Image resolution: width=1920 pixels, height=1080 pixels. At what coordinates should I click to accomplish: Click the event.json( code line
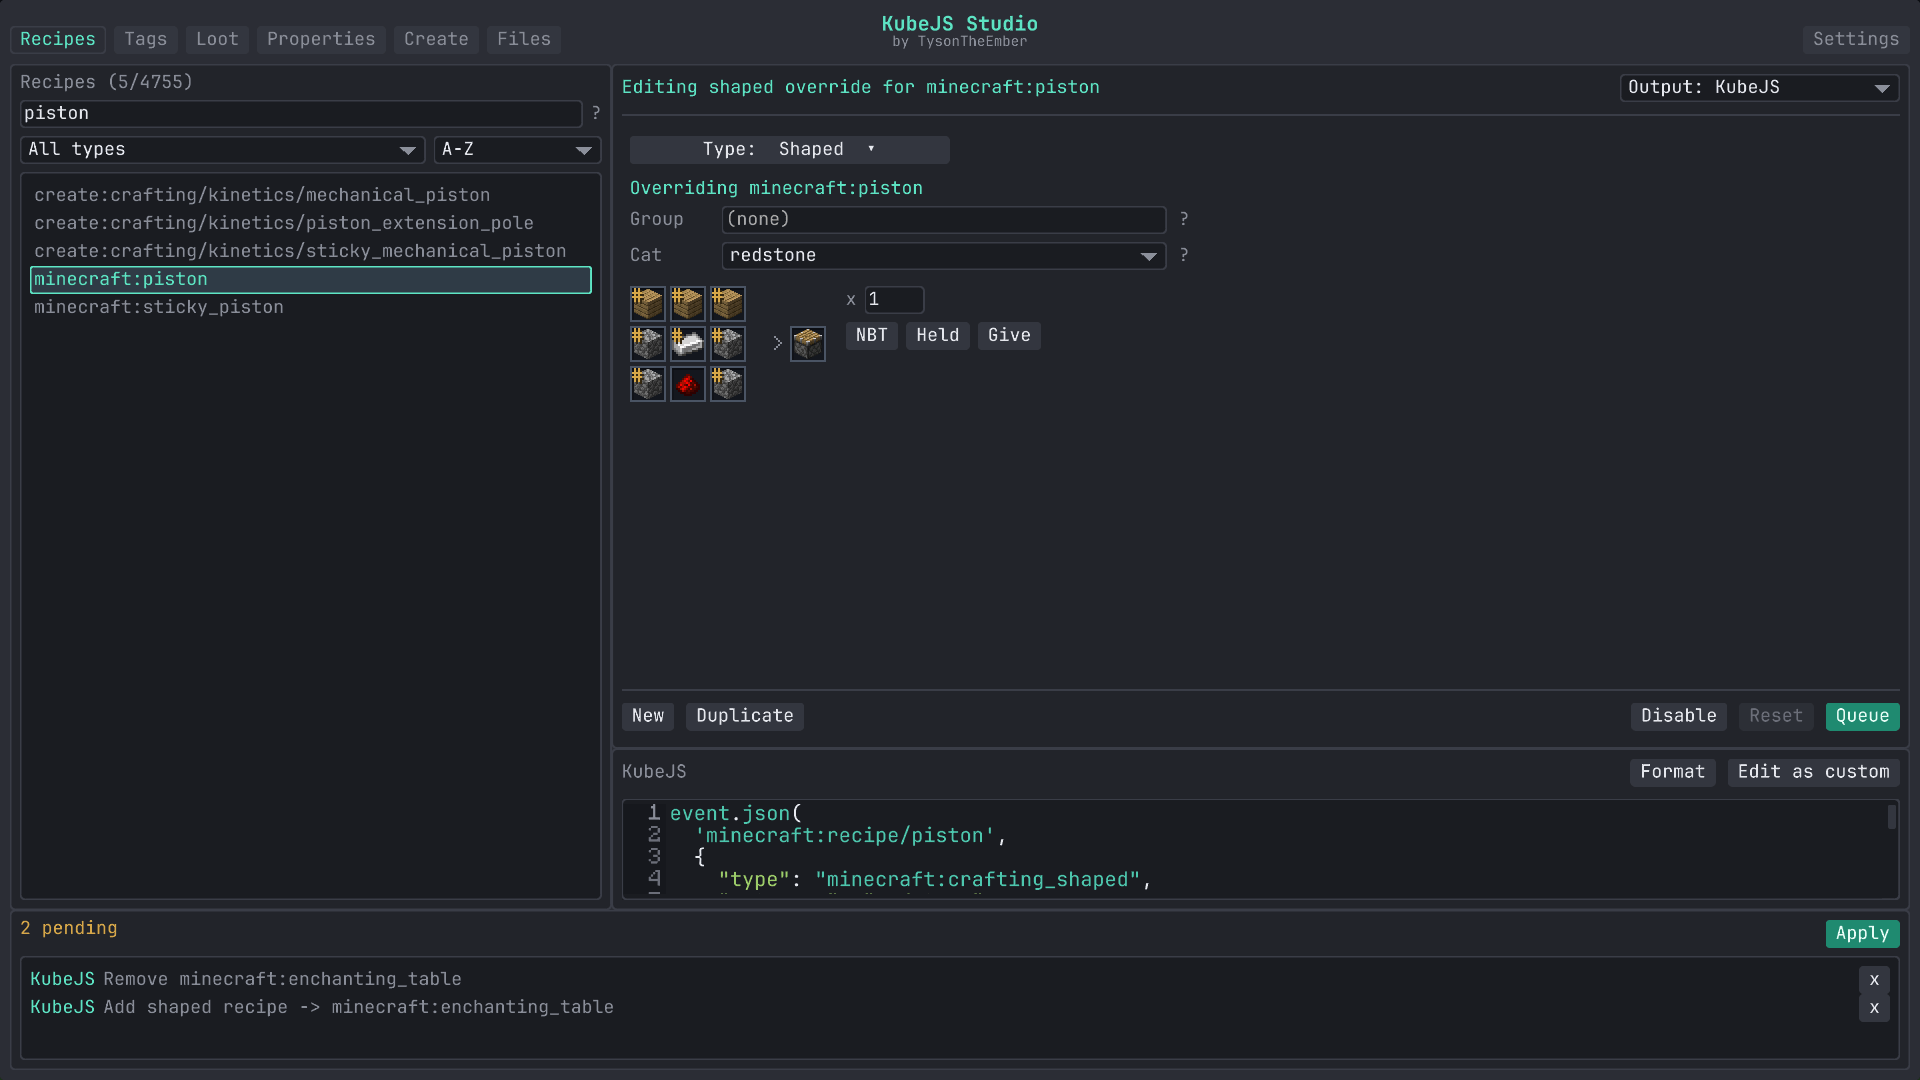736,814
